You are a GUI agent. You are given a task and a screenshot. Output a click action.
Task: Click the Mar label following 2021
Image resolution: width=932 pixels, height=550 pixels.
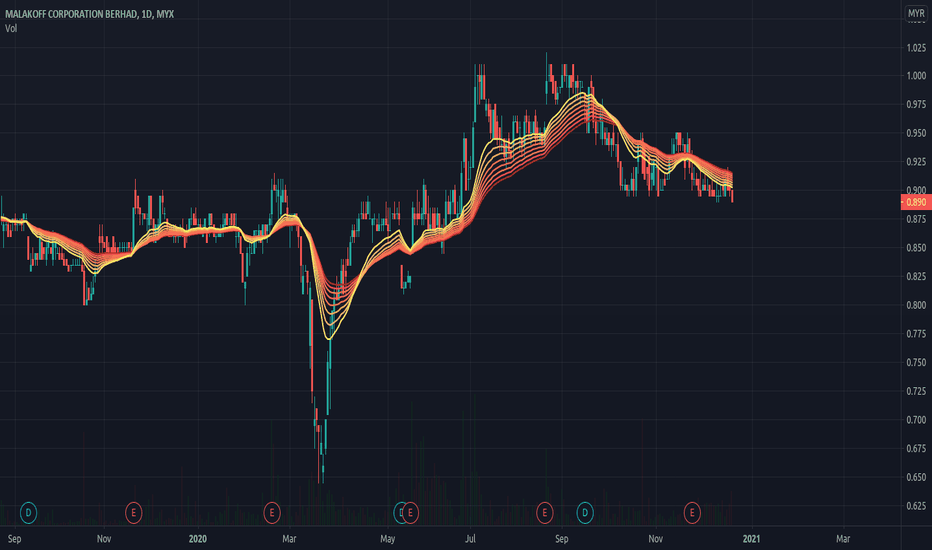(843, 539)
